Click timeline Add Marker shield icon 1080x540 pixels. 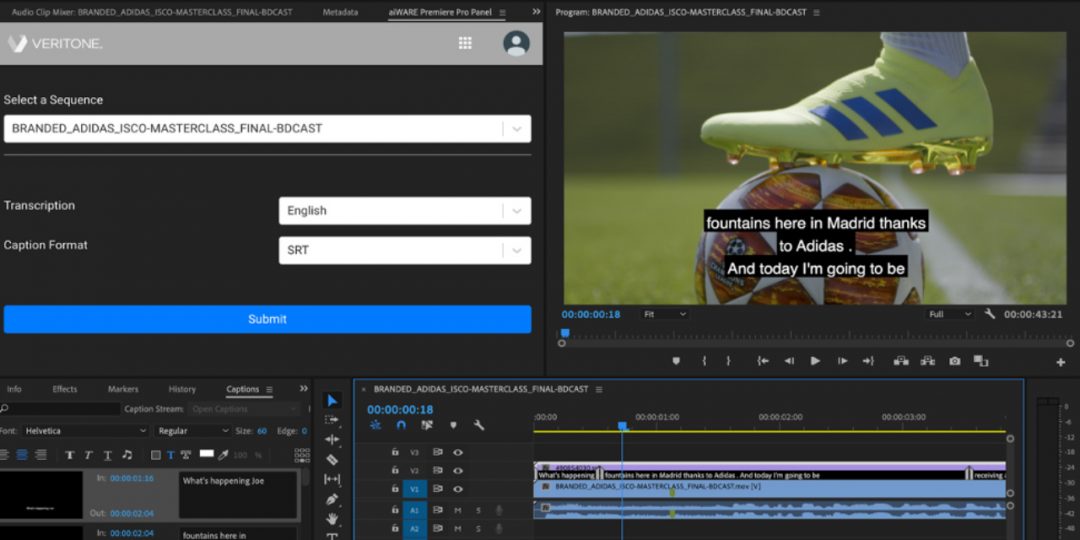453,425
